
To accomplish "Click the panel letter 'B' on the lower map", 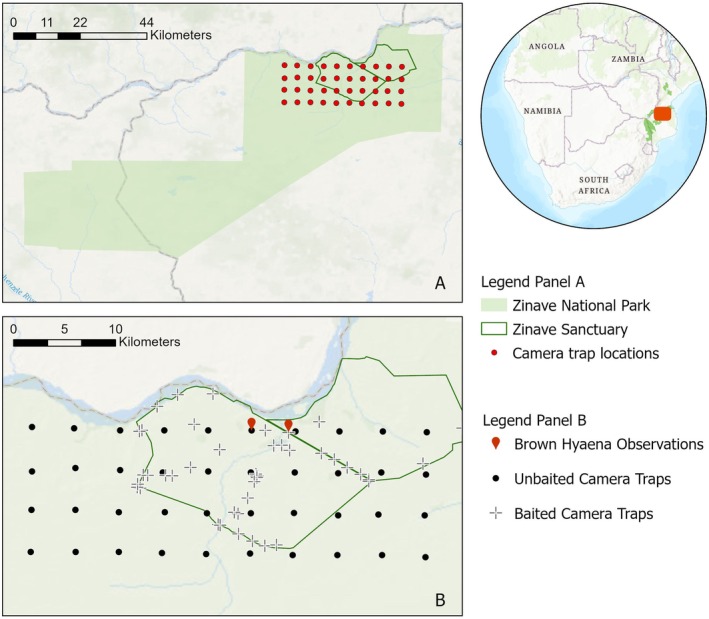I will pyautogui.click(x=440, y=600).
